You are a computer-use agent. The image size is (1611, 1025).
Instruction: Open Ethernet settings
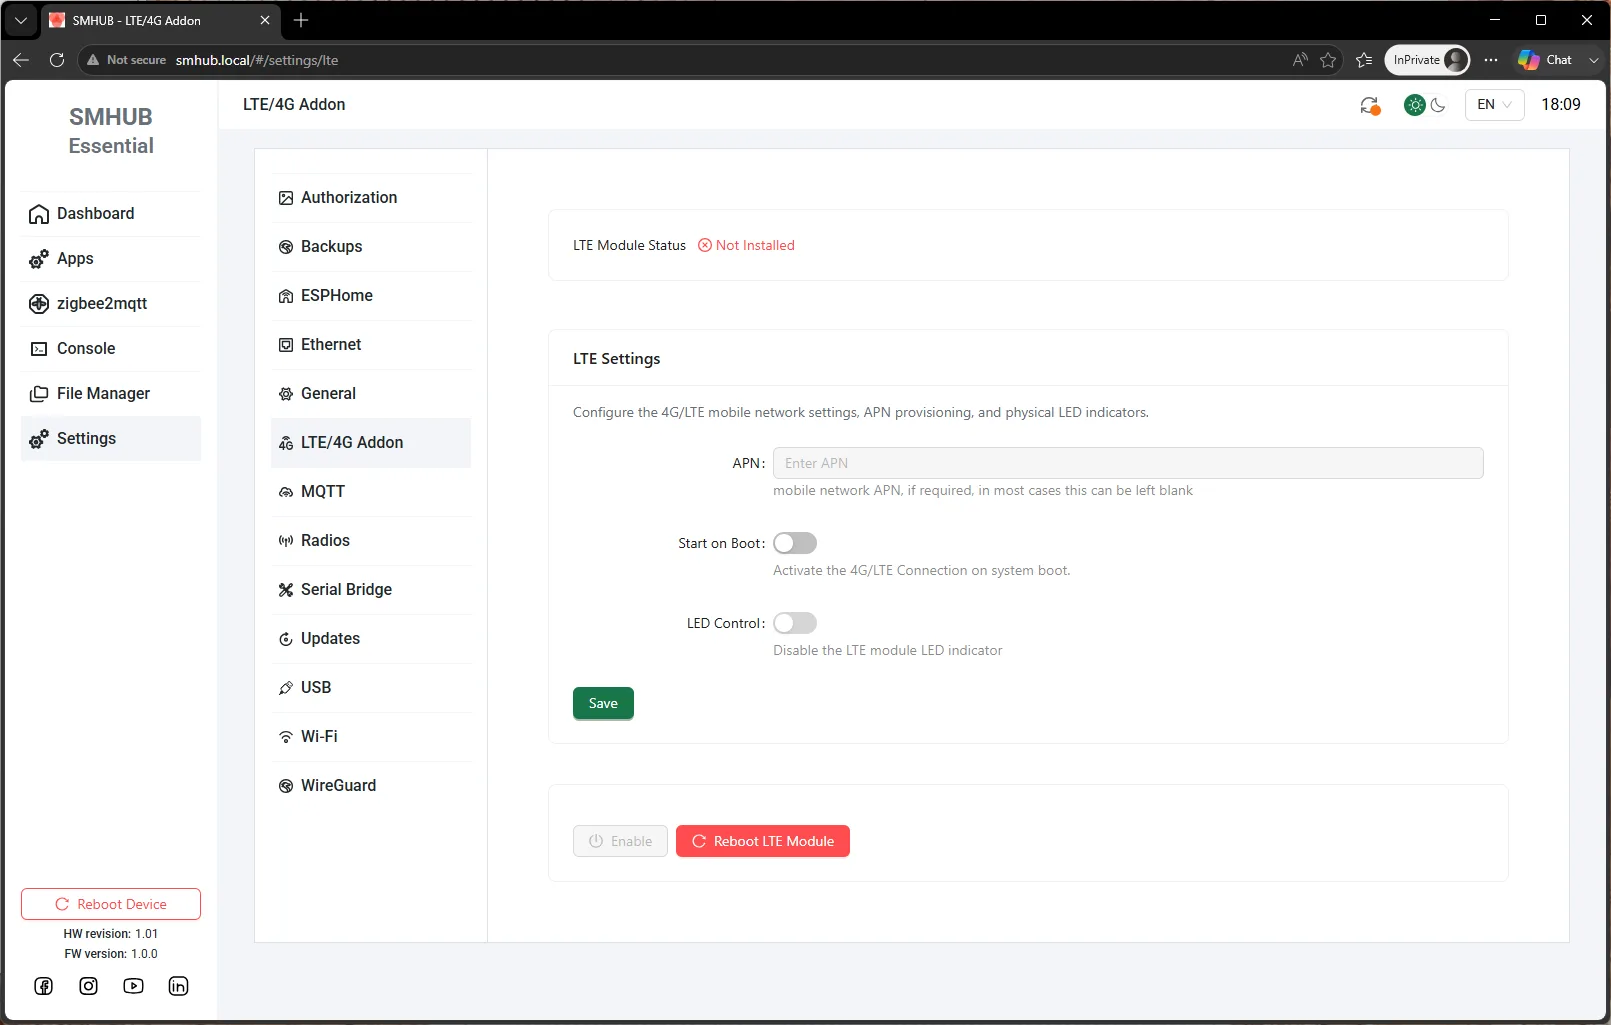point(371,345)
